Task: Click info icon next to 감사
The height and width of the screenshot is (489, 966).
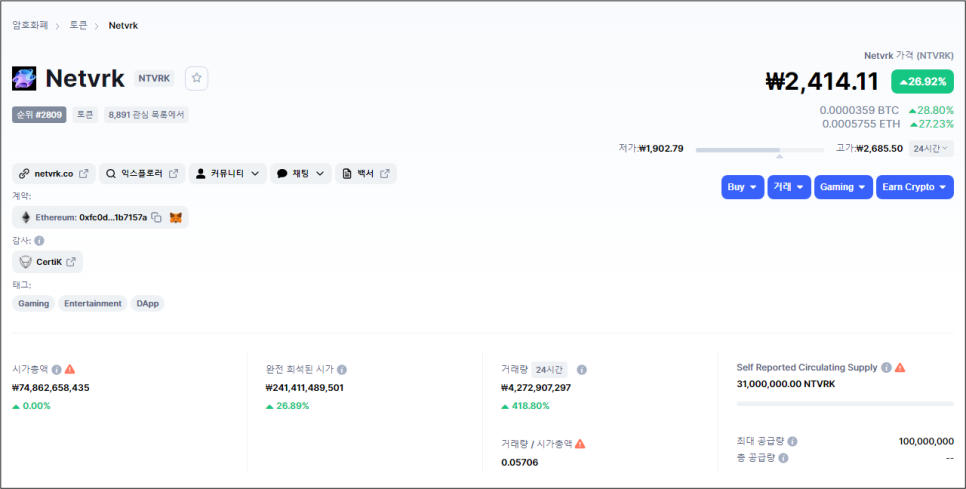Action: [x=39, y=240]
